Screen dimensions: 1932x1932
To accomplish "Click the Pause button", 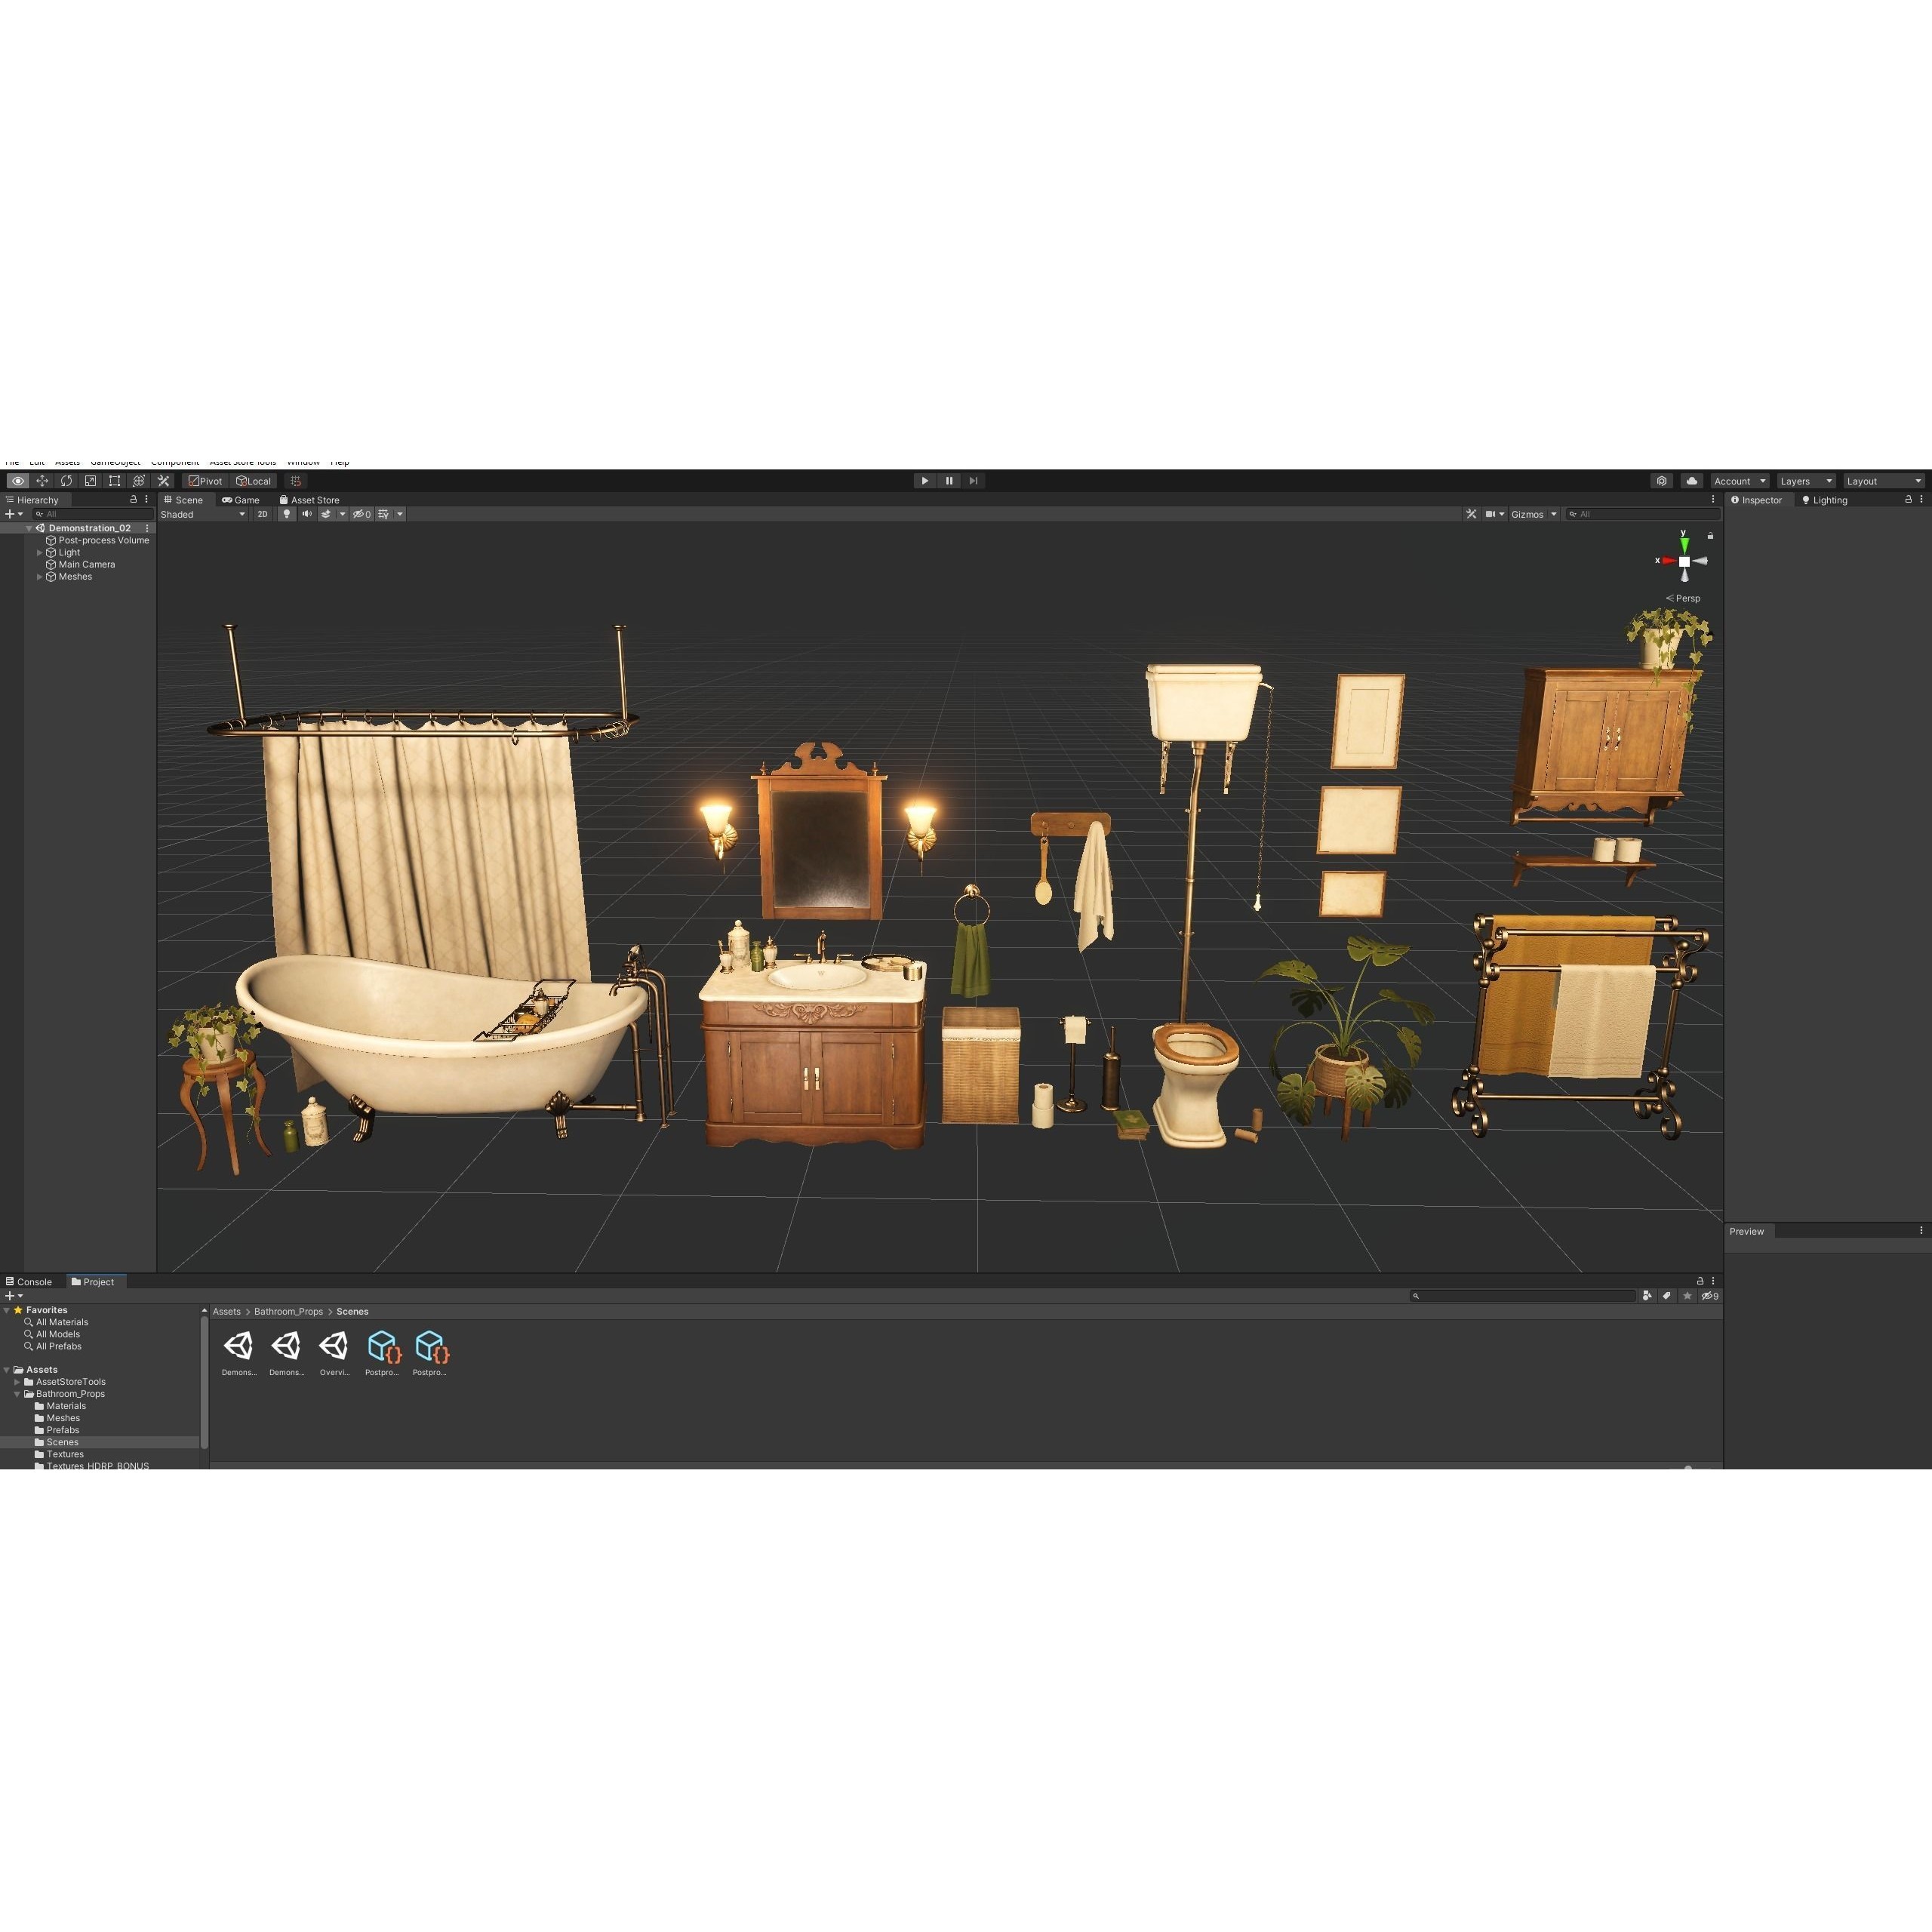I will 949,481.
